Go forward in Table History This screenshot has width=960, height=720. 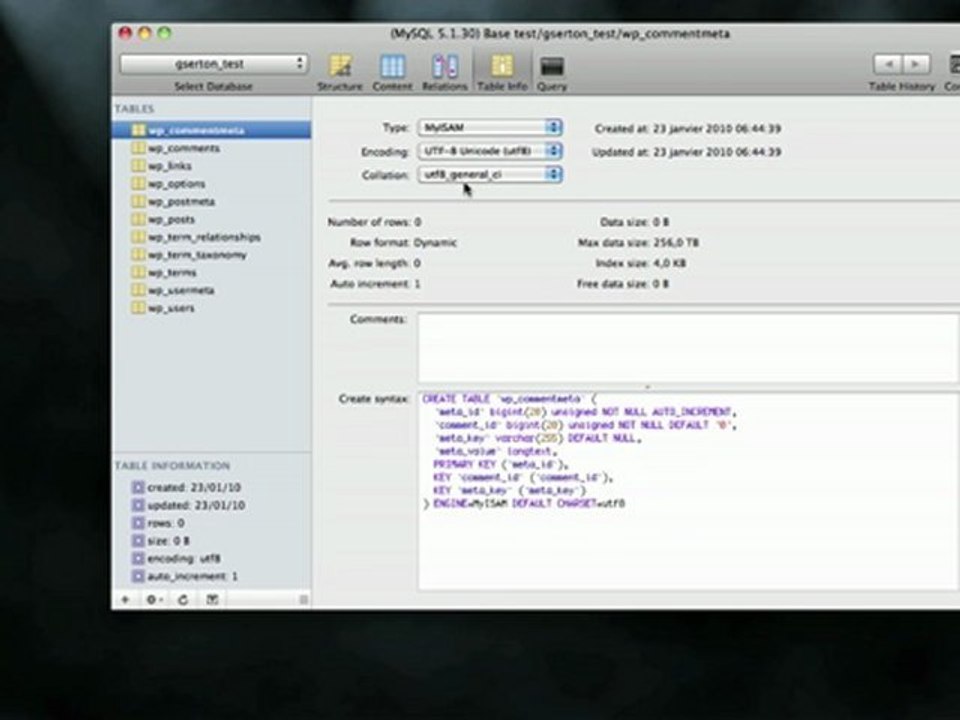pos(916,64)
